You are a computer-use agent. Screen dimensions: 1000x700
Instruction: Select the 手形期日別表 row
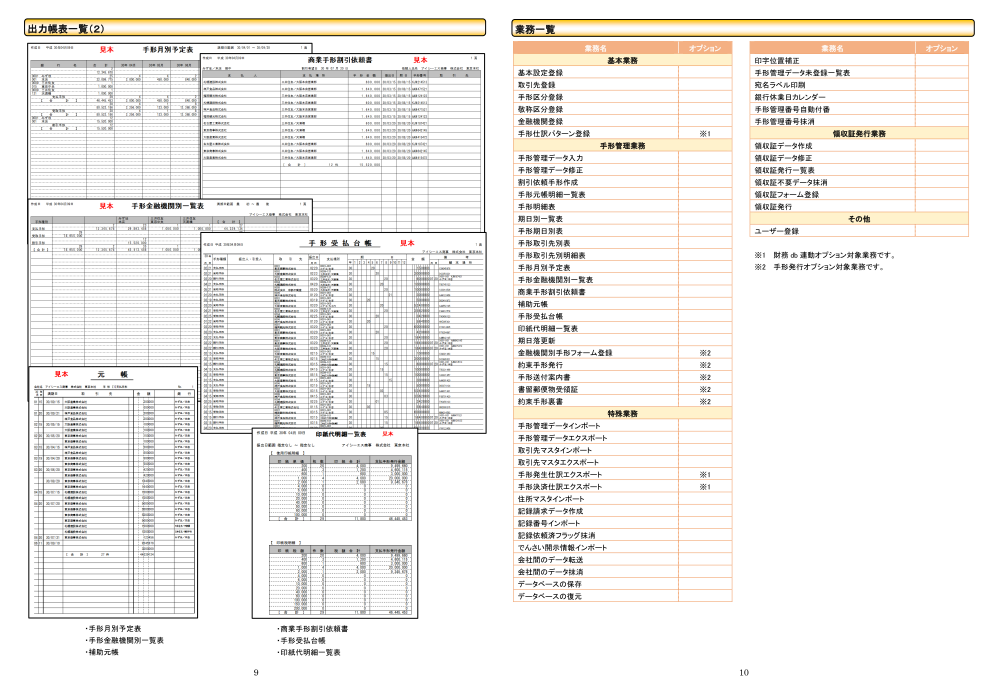click(x=622, y=231)
